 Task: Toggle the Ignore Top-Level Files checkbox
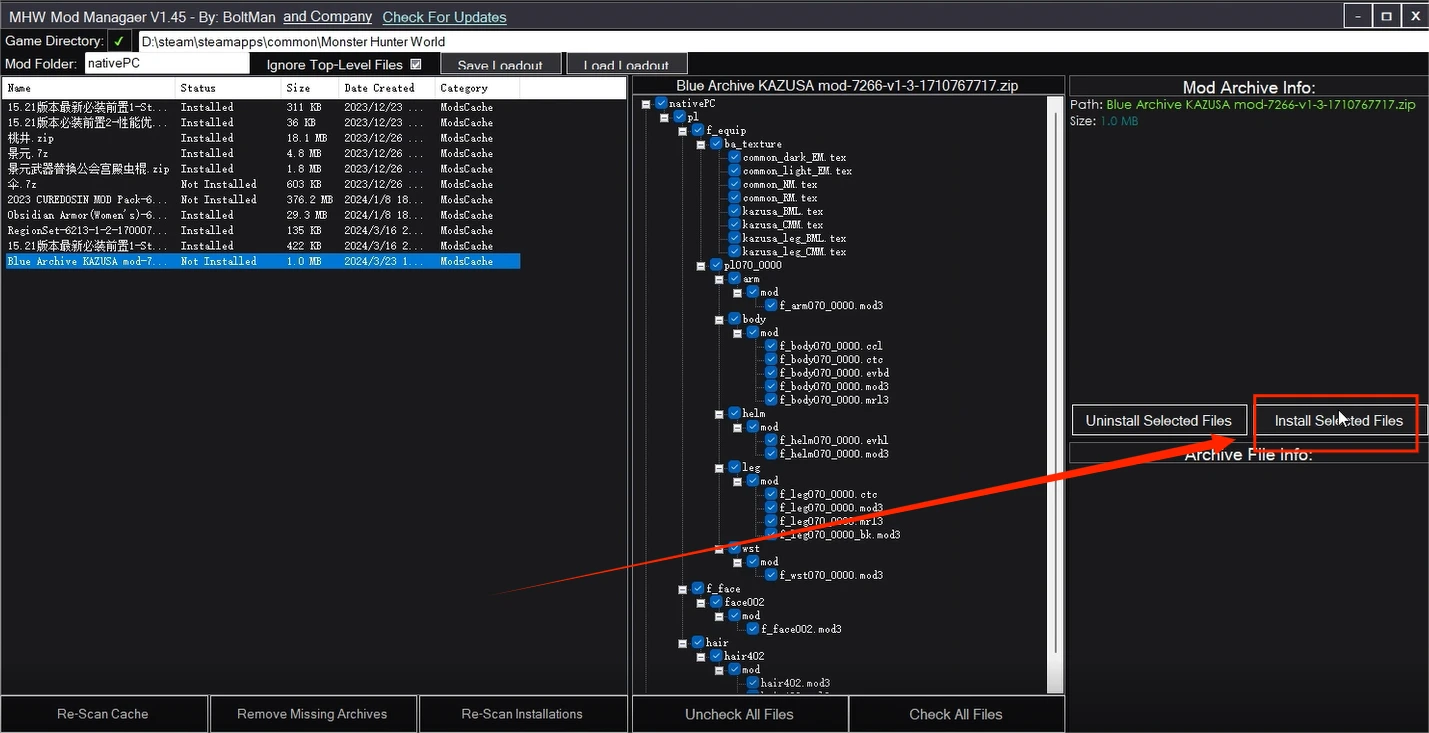click(x=416, y=64)
